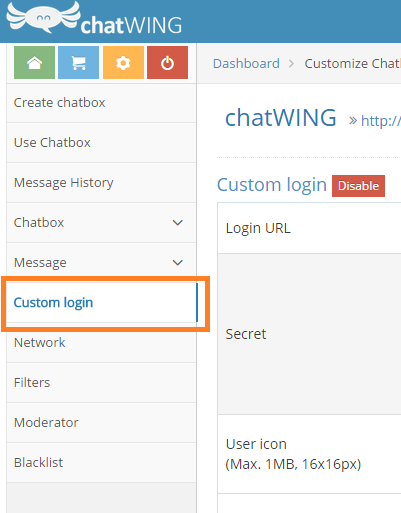Go to Network settings

click(x=101, y=343)
